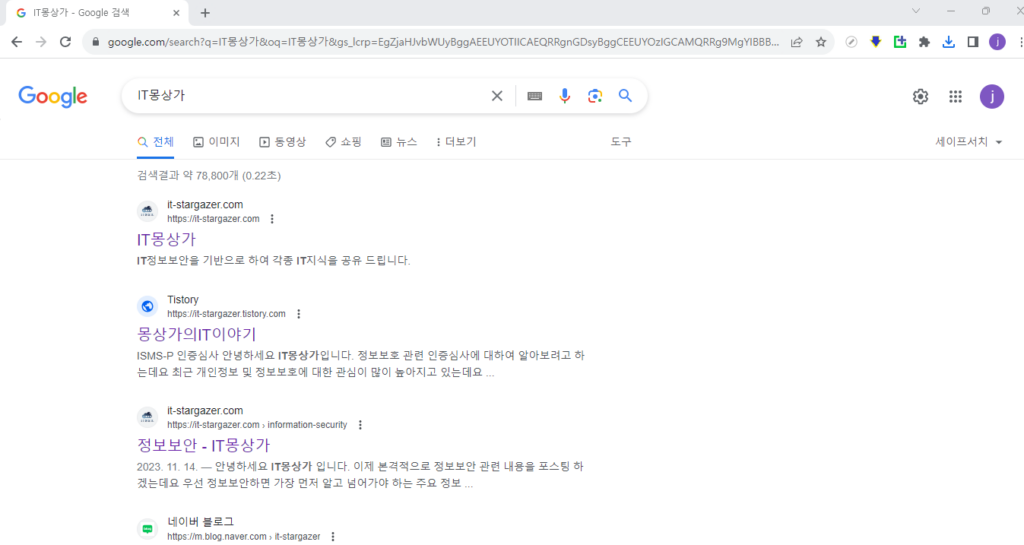Expand the 더보기 menu
This screenshot has width=1024, height=545.
(x=456, y=142)
